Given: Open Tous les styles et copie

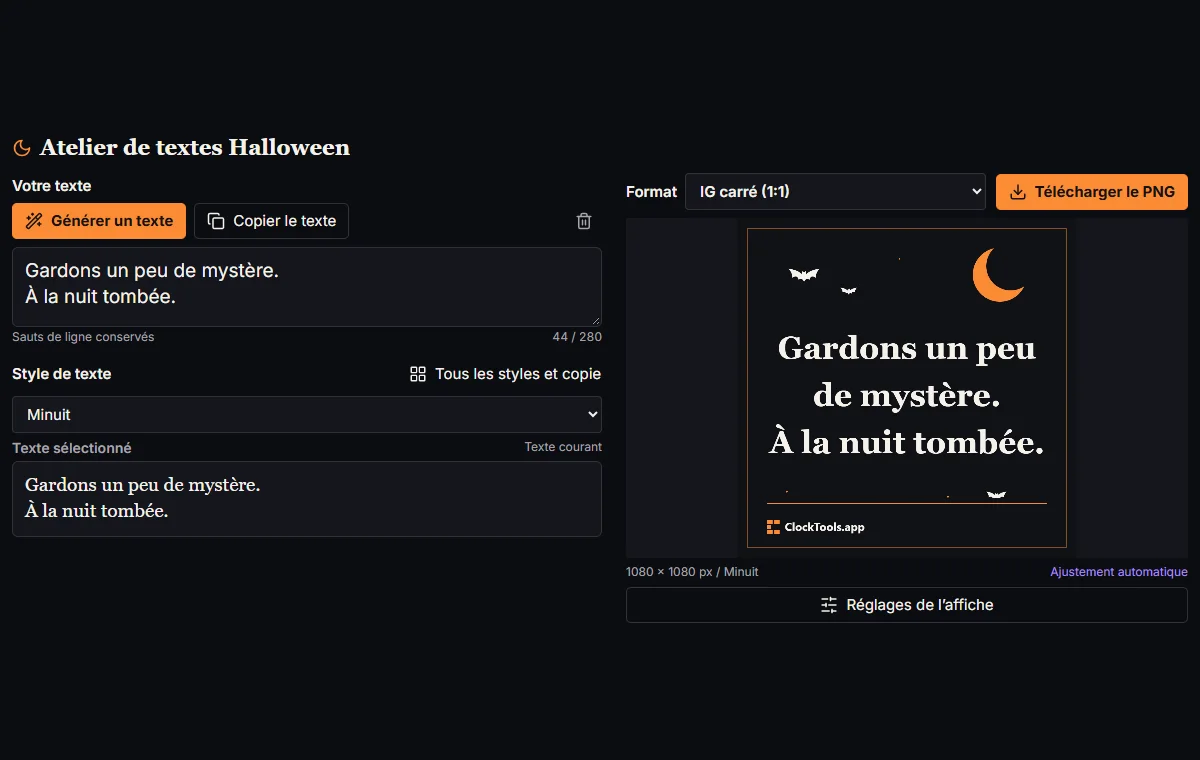Looking at the screenshot, I should click(505, 374).
